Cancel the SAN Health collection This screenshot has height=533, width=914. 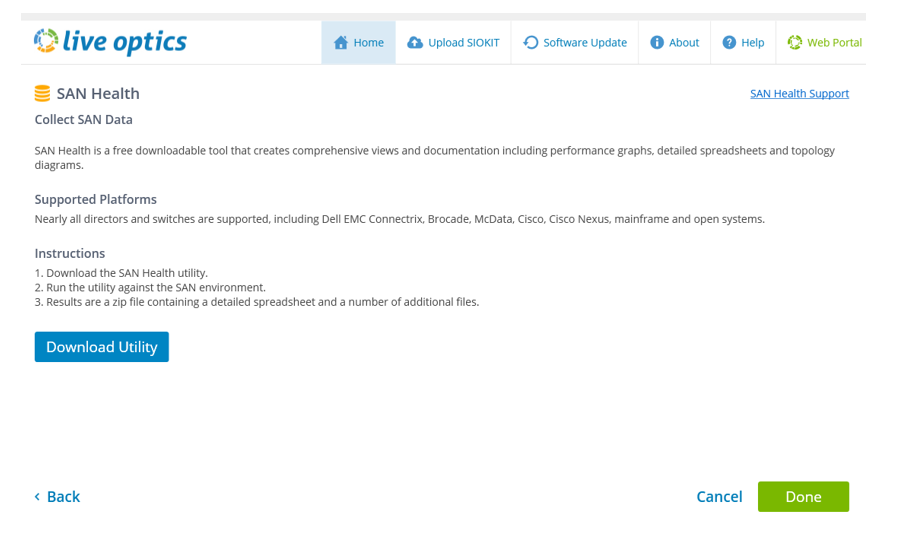(719, 497)
